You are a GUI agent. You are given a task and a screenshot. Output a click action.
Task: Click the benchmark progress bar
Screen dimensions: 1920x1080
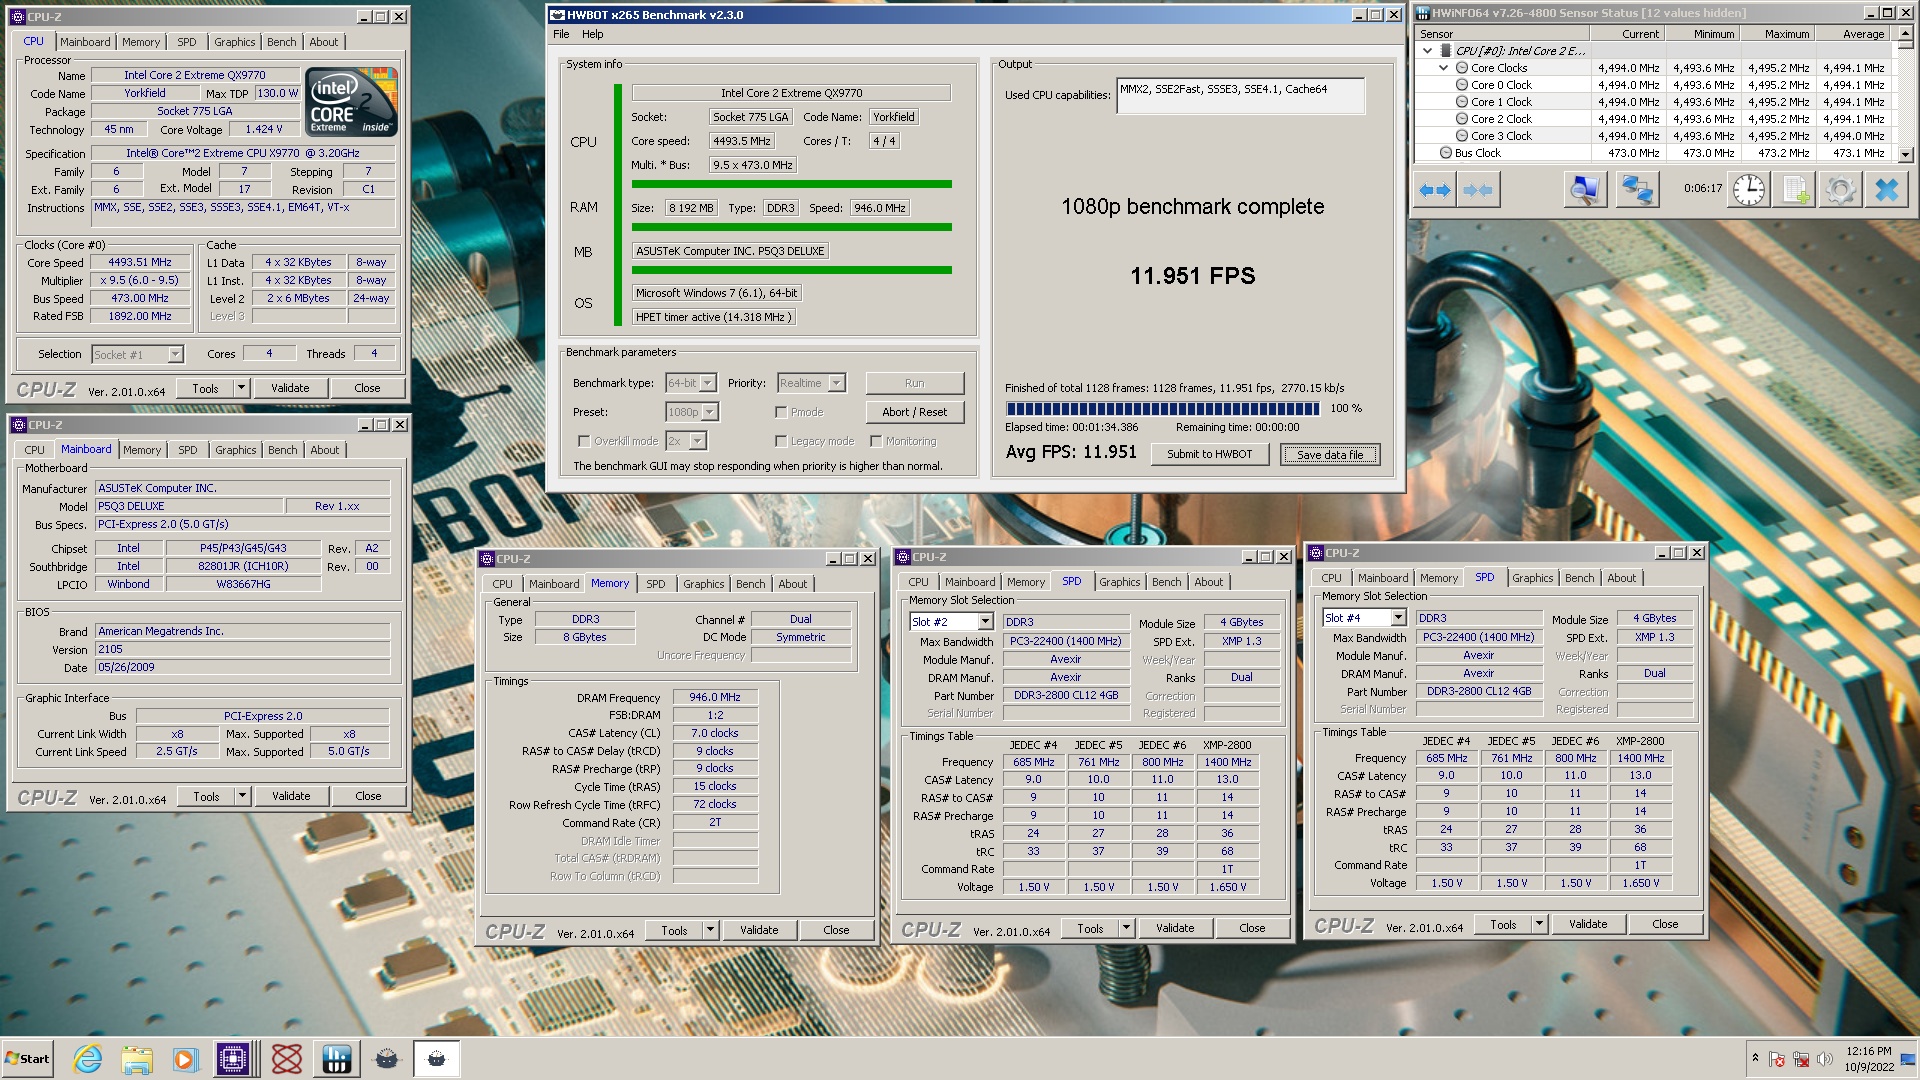click(x=1163, y=409)
